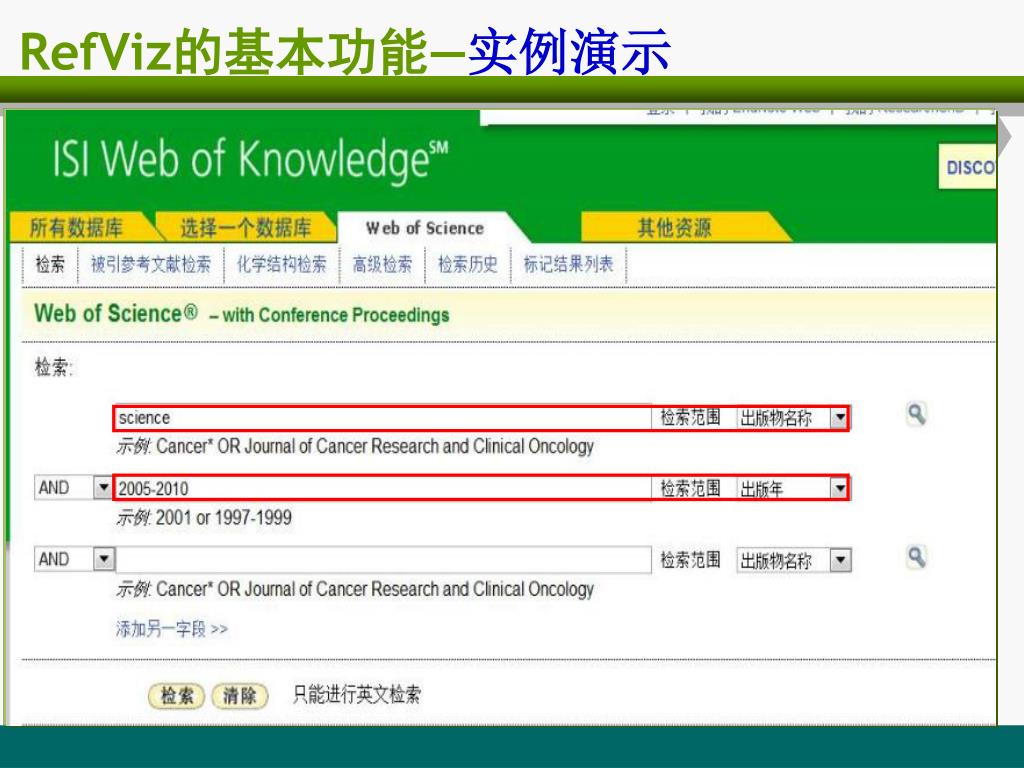Switch to the 选择一个数据库 tab
Screen dimensions: 1024x768
click(246, 227)
